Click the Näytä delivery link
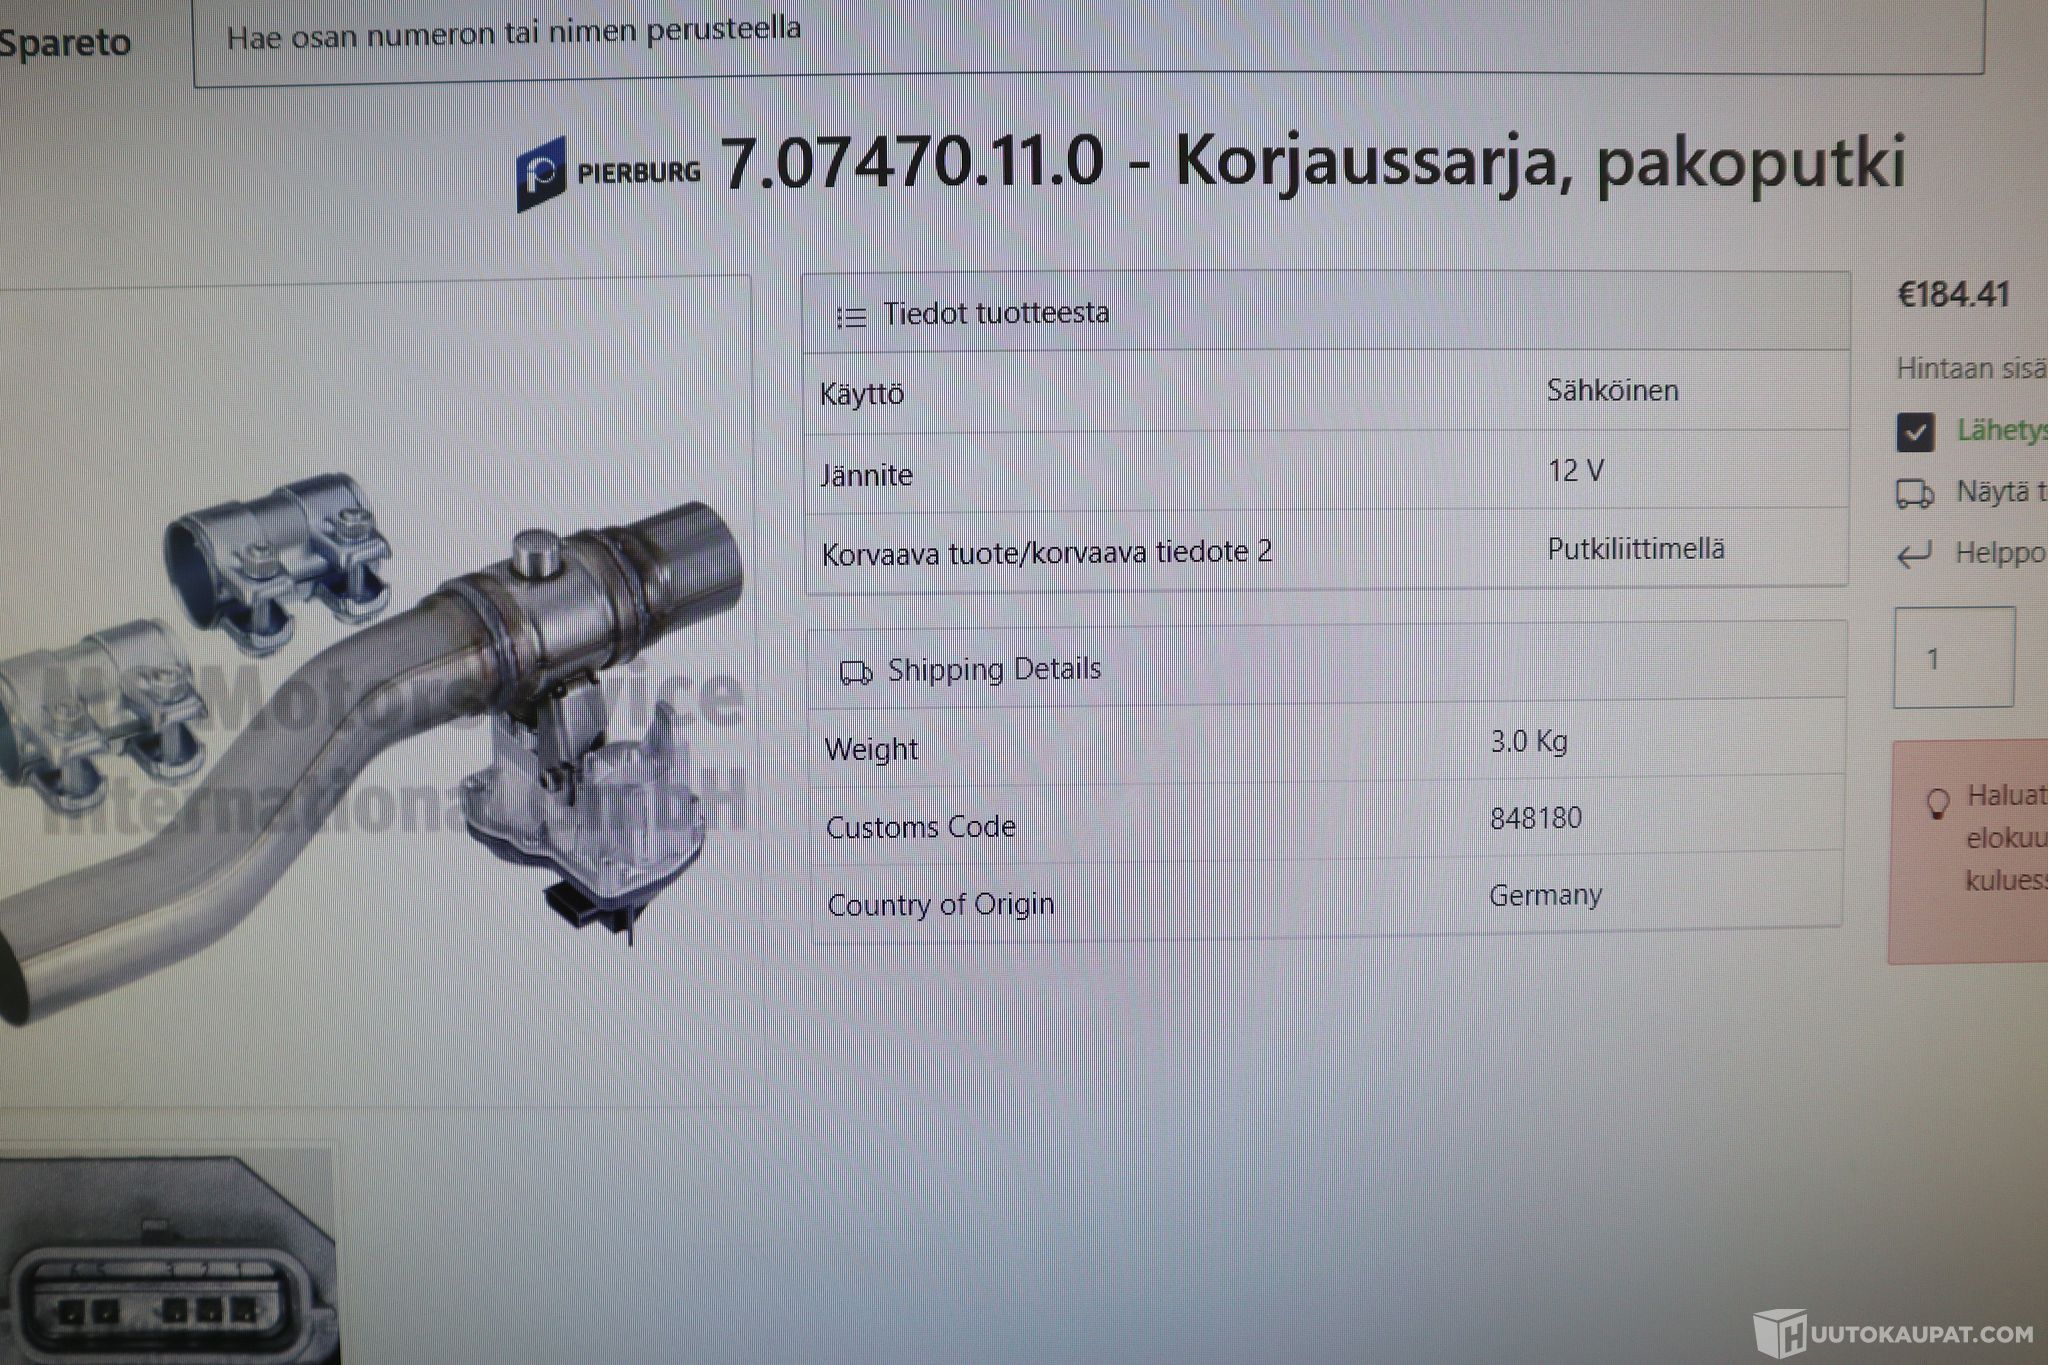The width and height of the screenshot is (2048, 1365). coord(2001,492)
